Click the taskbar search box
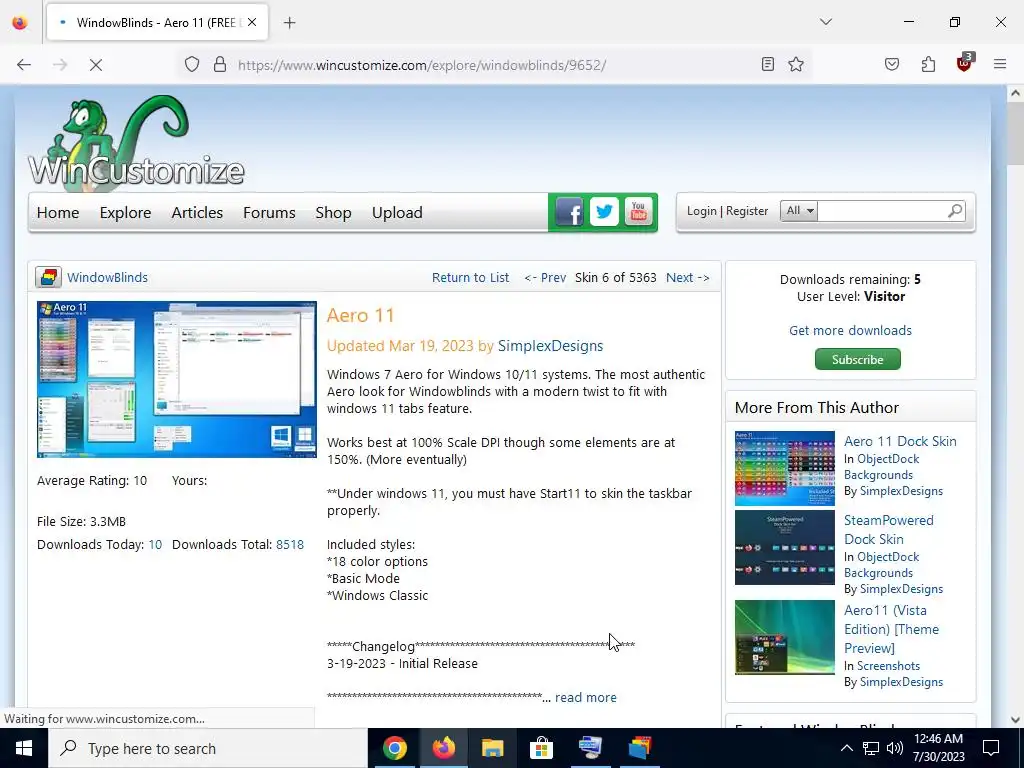The height and width of the screenshot is (768, 1024). (x=208, y=748)
